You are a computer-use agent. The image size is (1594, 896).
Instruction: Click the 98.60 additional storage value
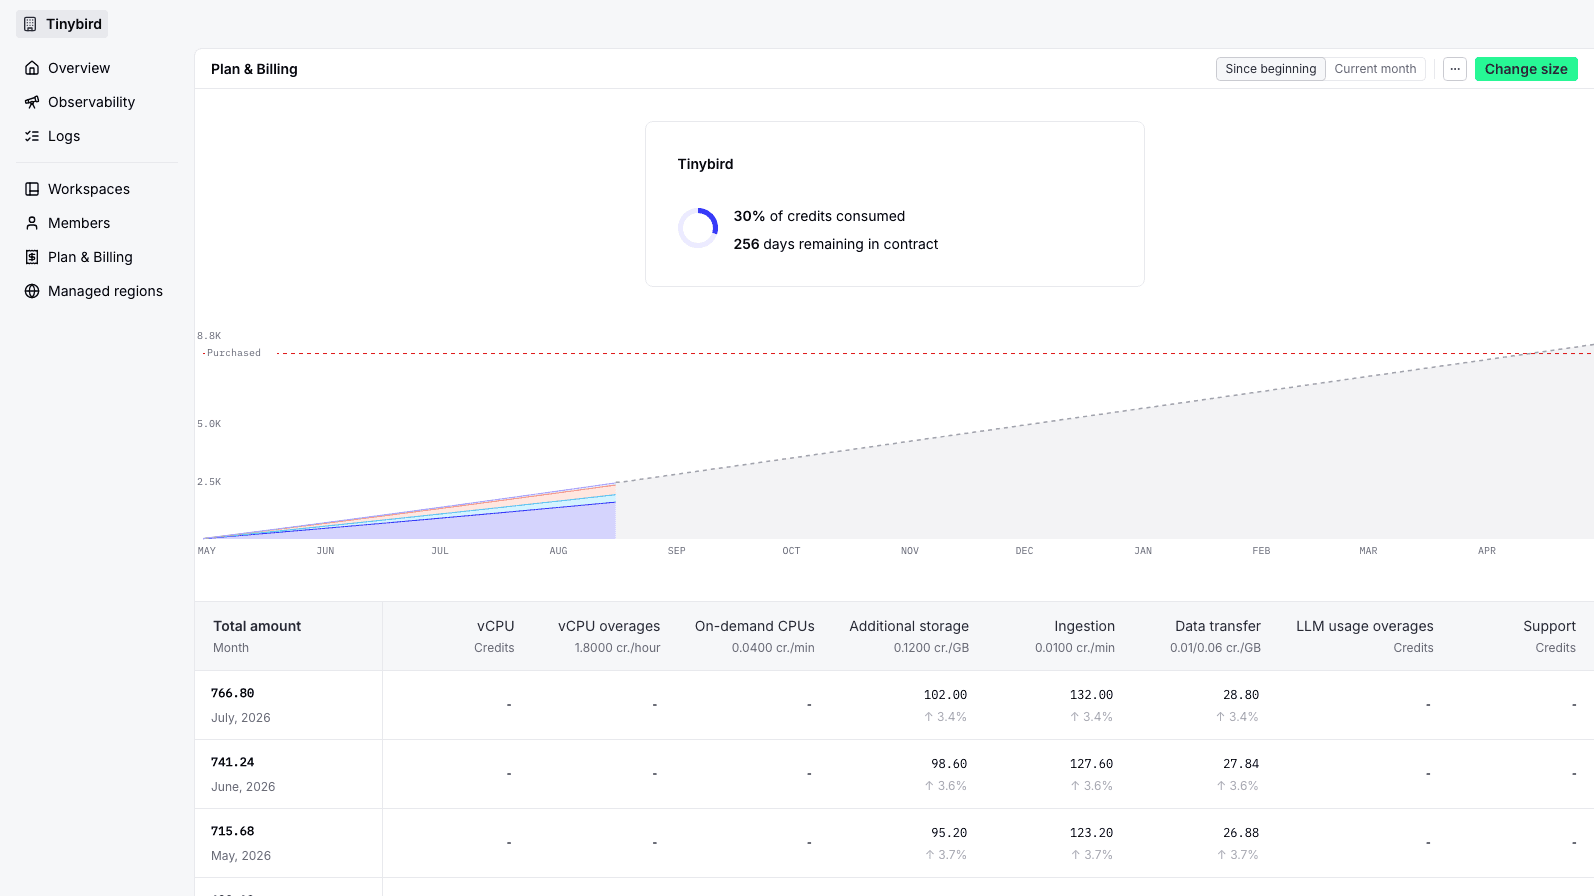(949, 764)
